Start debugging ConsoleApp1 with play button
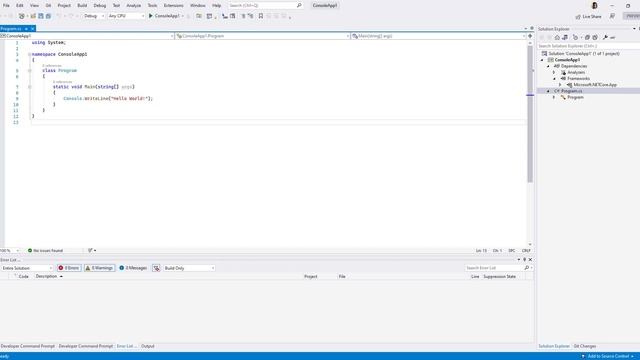Viewport: 640px width, 360px height. [164, 16]
